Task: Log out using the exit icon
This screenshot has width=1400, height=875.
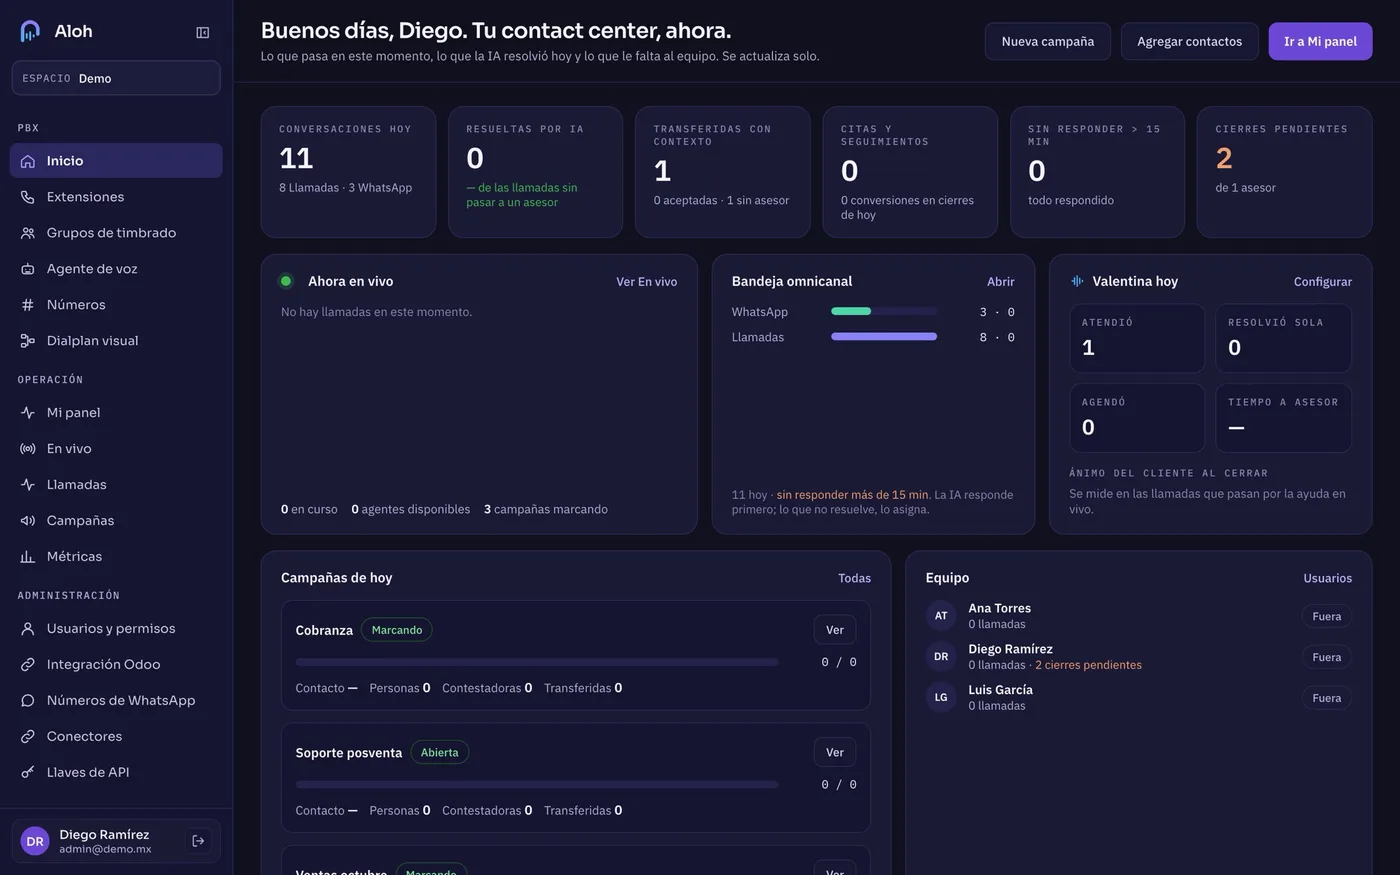Action: tap(198, 841)
